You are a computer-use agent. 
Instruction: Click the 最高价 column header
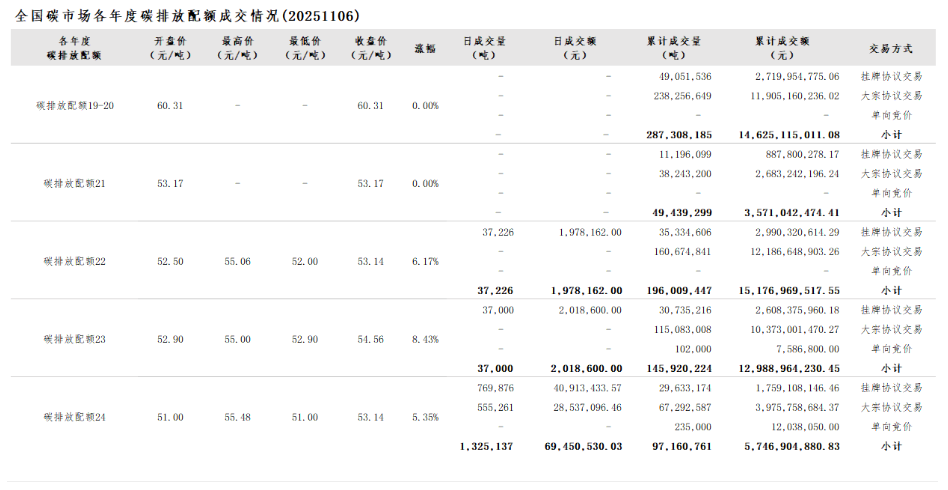(x=237, y=47)
